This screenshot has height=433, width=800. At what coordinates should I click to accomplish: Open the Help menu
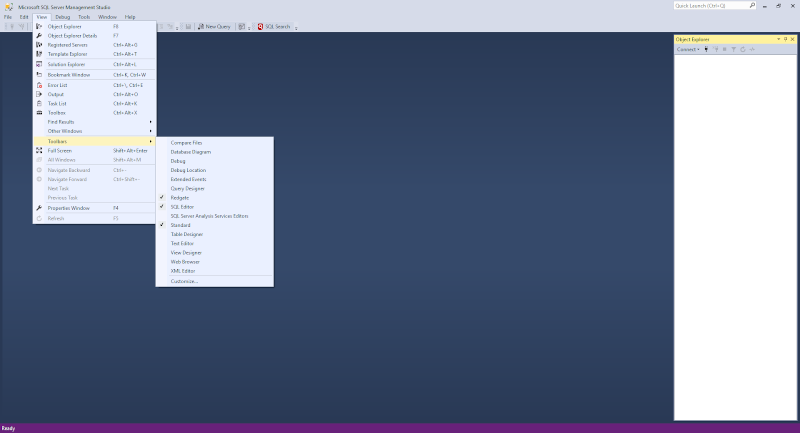[130, 17]
